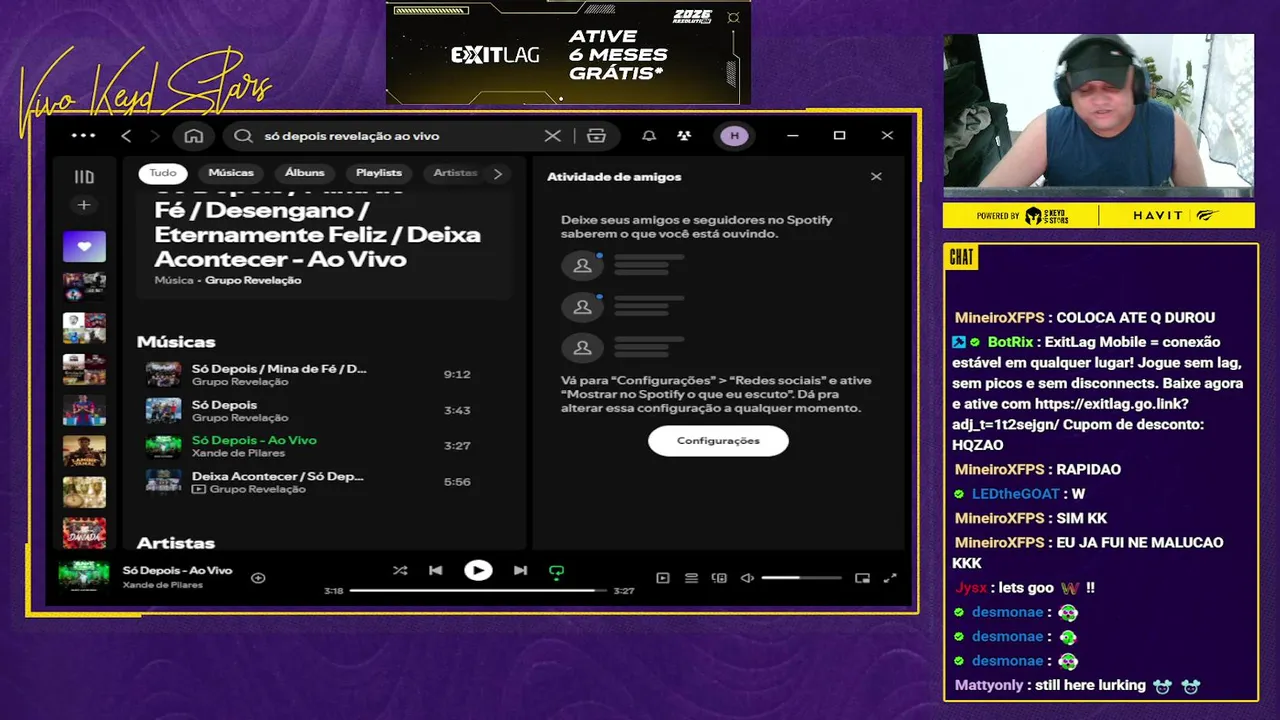Viewport: 1280px width, 720px height.
Task: Open the notifications bell
Action: (649, 136)
